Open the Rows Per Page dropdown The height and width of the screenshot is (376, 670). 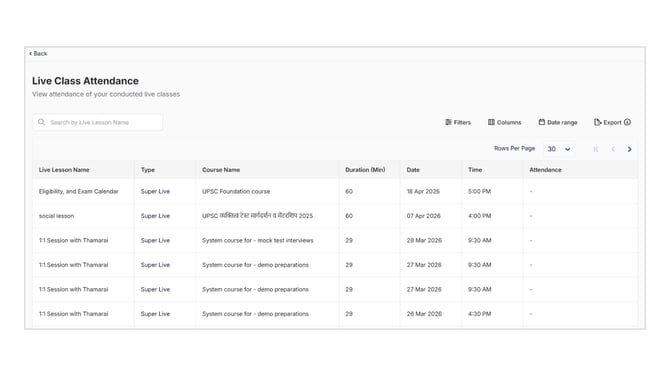click(x=559, y=149)
